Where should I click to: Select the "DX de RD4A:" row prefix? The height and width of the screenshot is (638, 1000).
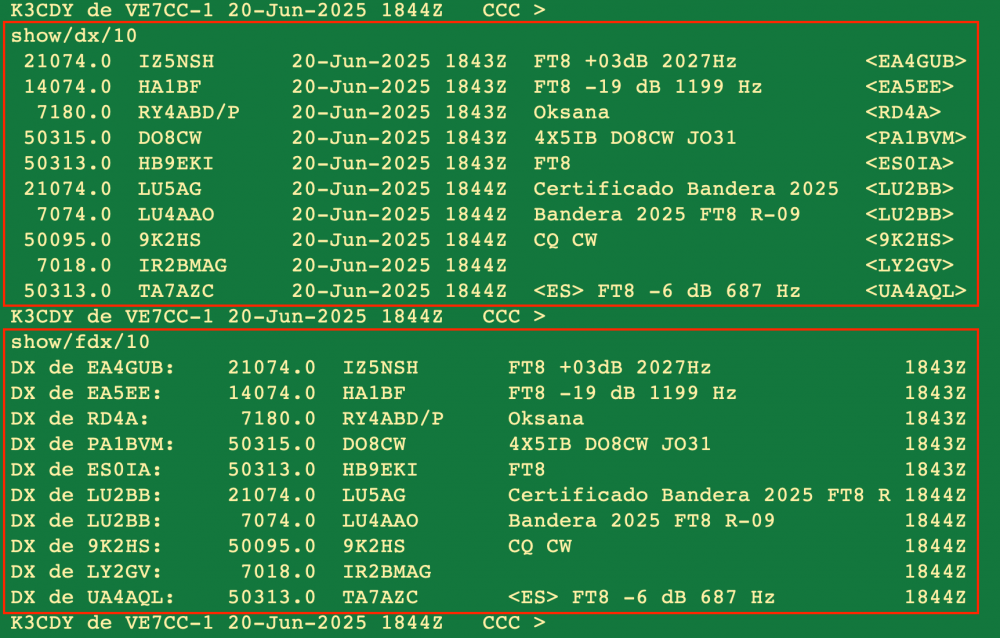point(80,419)
